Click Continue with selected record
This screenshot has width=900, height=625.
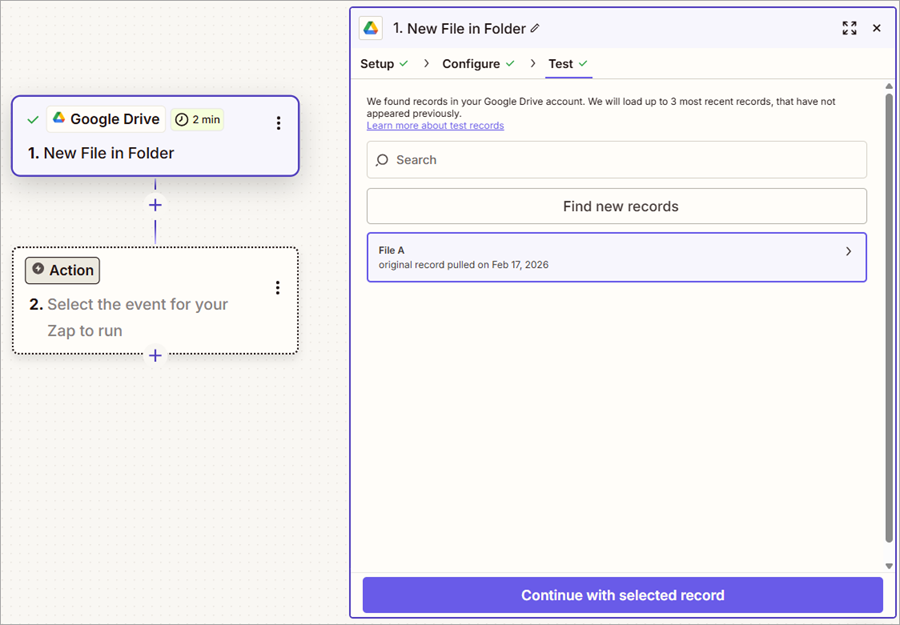point(622,595)
